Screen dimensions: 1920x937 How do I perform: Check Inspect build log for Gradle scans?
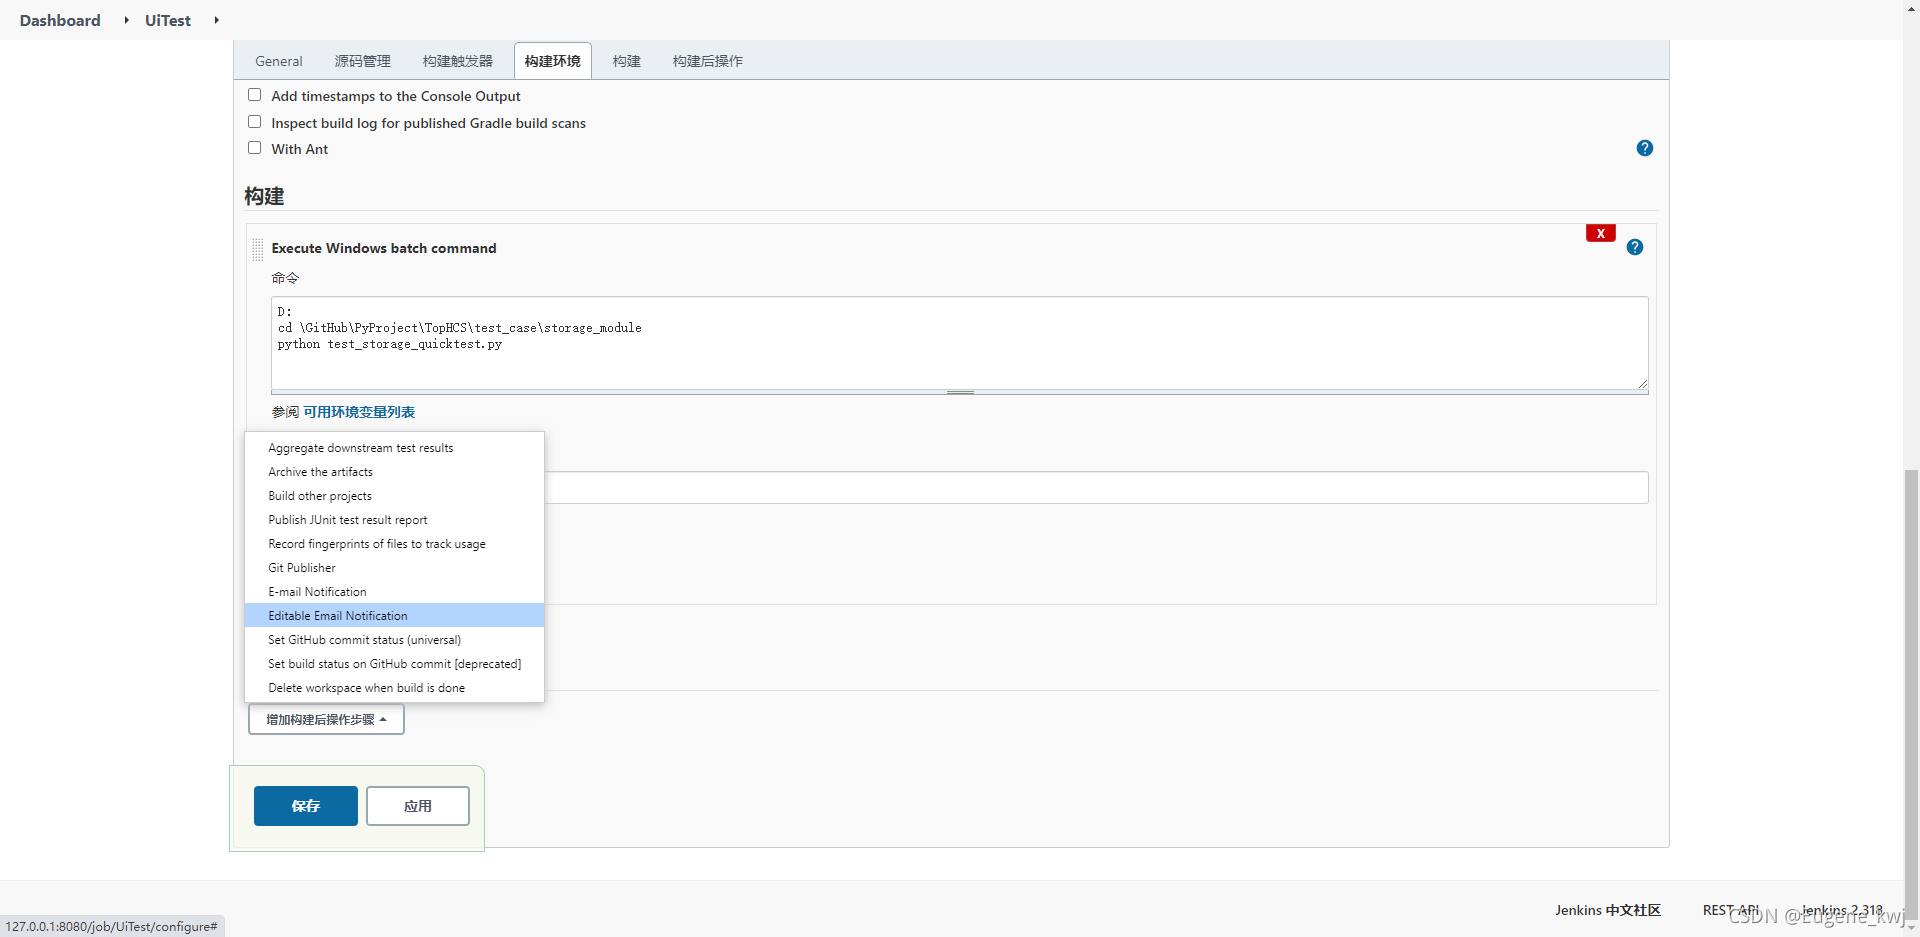click(254, 122)
